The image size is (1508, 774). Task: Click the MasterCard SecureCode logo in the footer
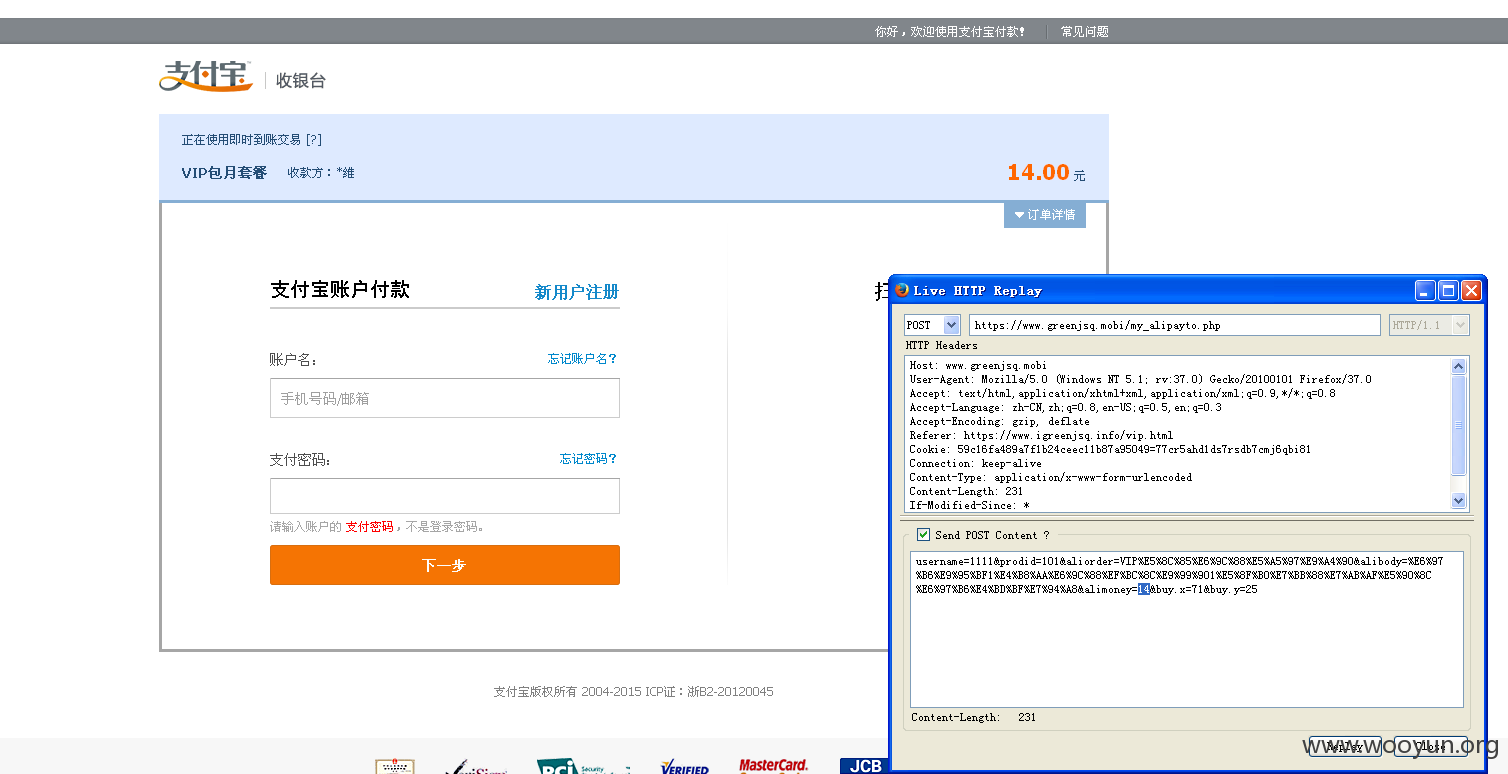pyautogui.click(x=773, y=766)
